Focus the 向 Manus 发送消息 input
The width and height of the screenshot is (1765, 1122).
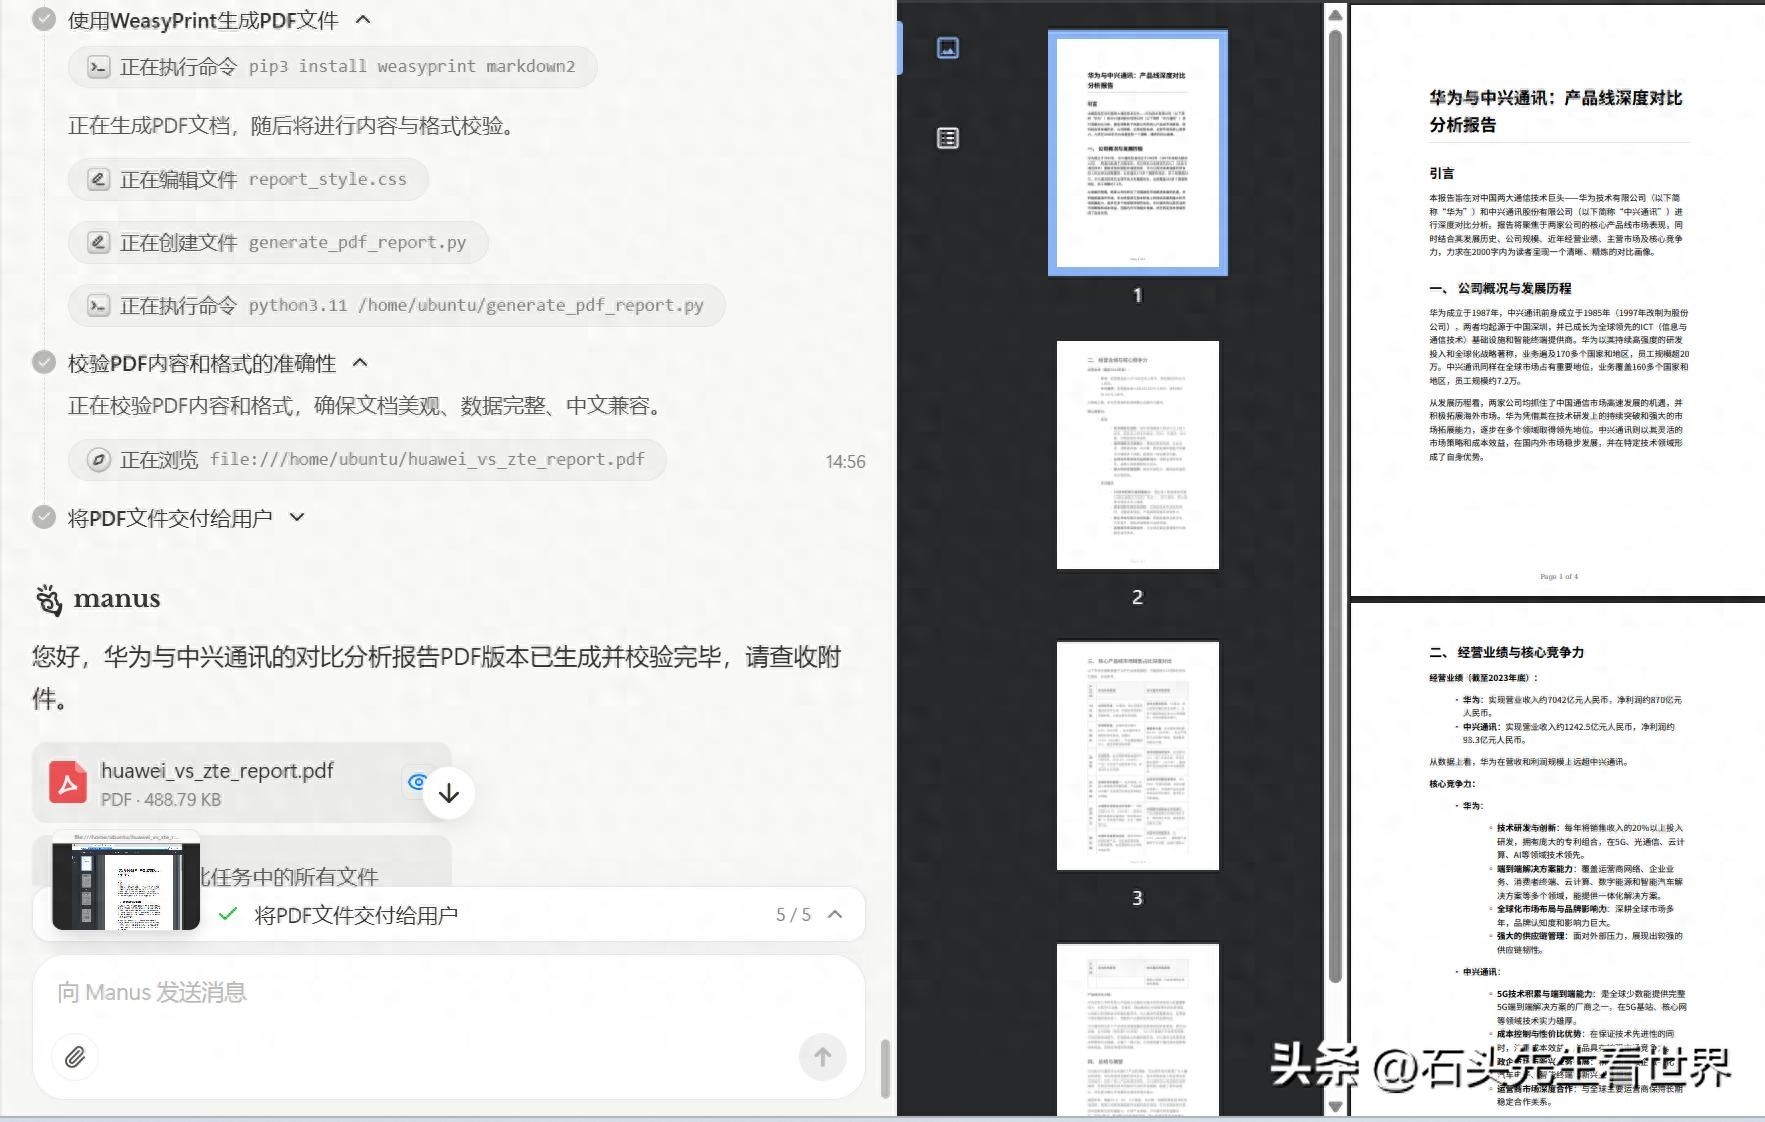click(x=449, y=993)
